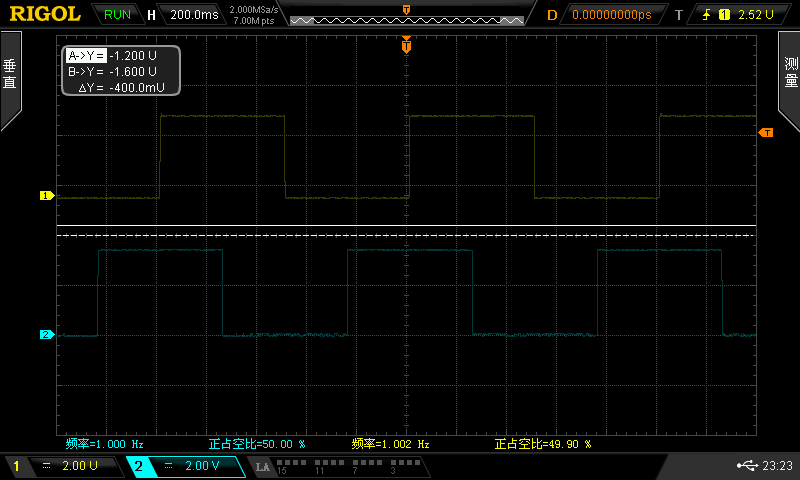This screenshot has width=800, height=480.
Task: Select the channel 1 frequency measurement 1.000 Hz
Action: point(105,443)
